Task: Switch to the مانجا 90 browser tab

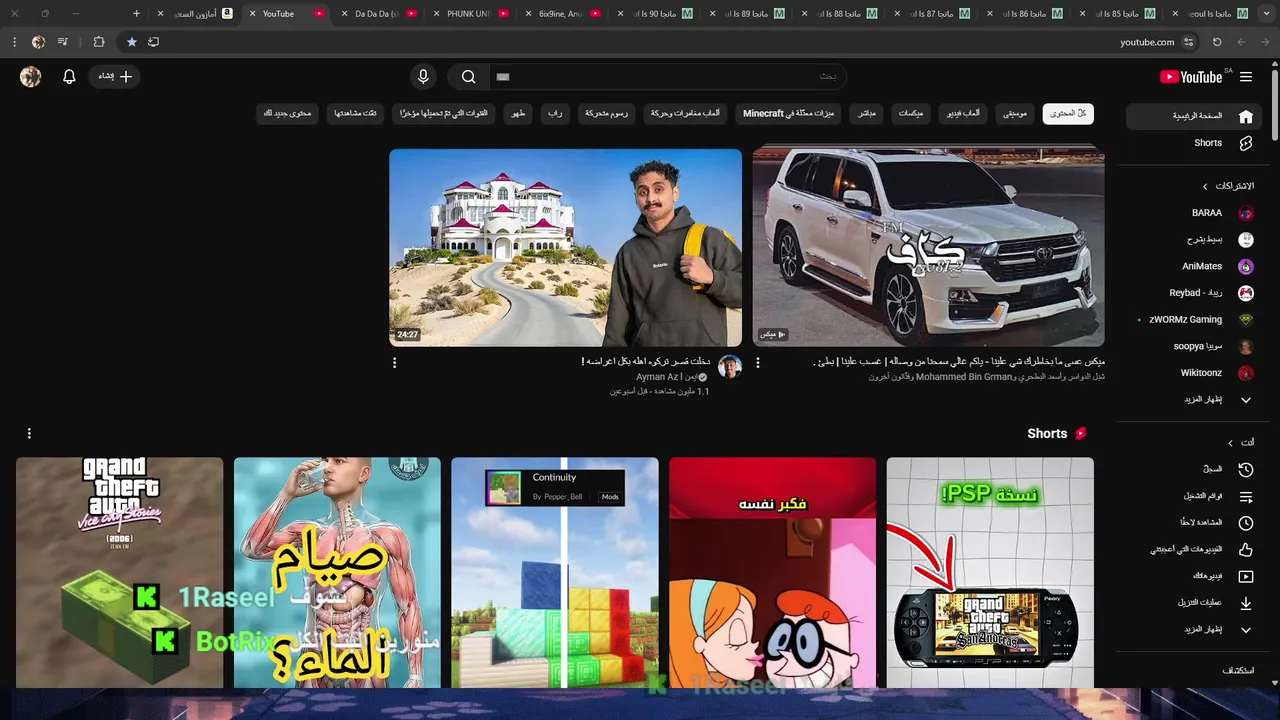Action: point(654,14)
